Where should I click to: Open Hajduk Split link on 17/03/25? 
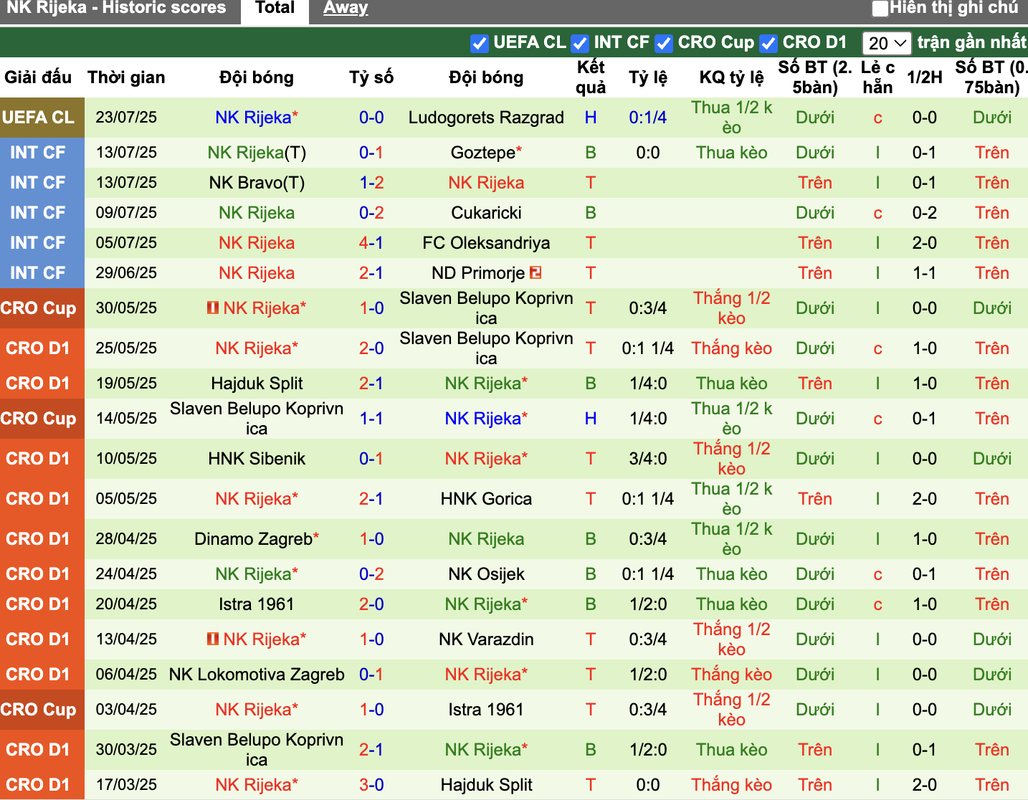(486, 785)
